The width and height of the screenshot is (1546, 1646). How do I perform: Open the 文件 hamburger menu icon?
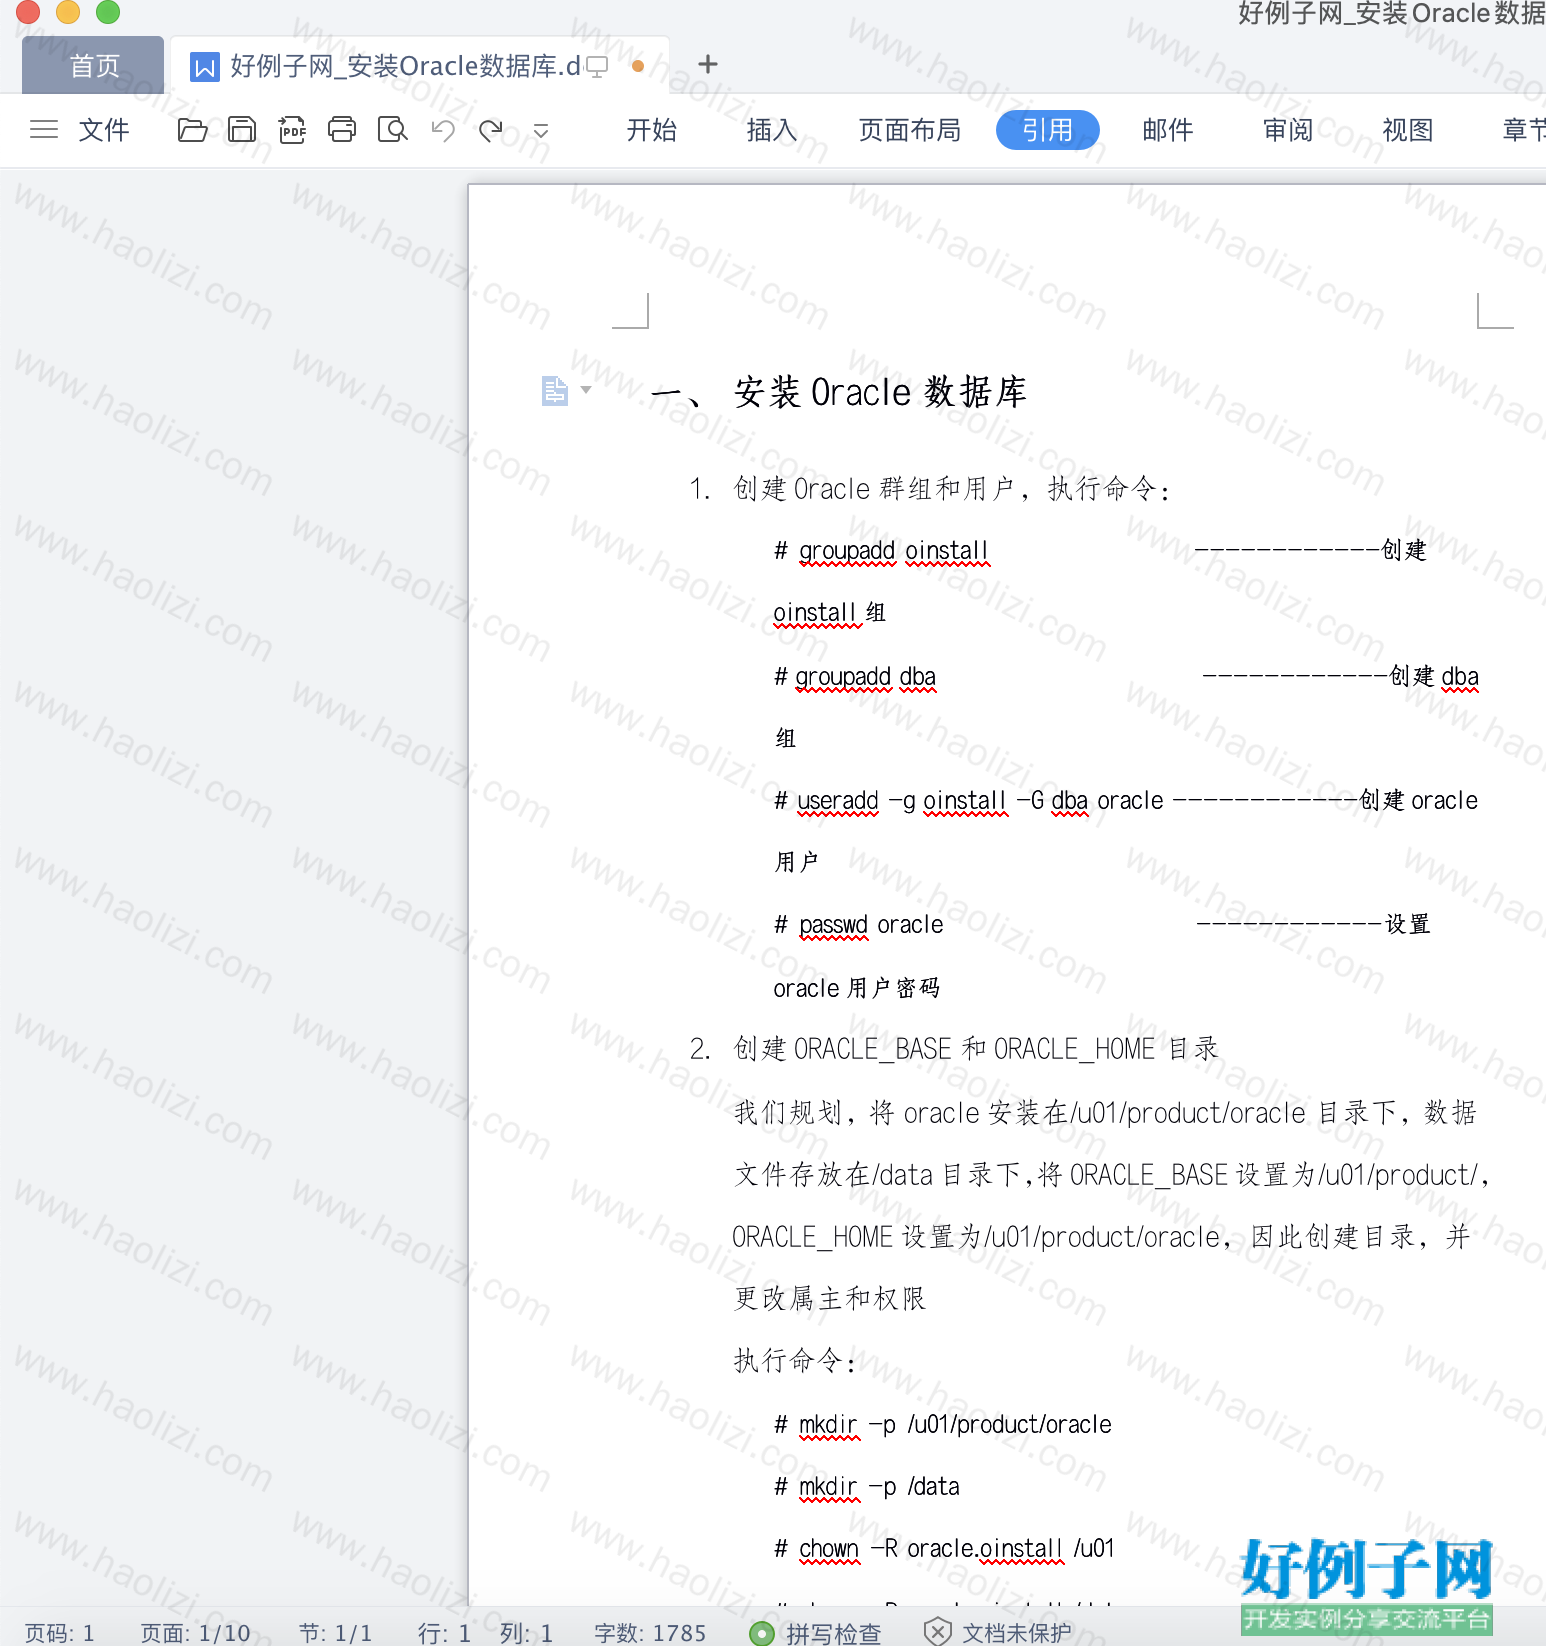[44, 130]
